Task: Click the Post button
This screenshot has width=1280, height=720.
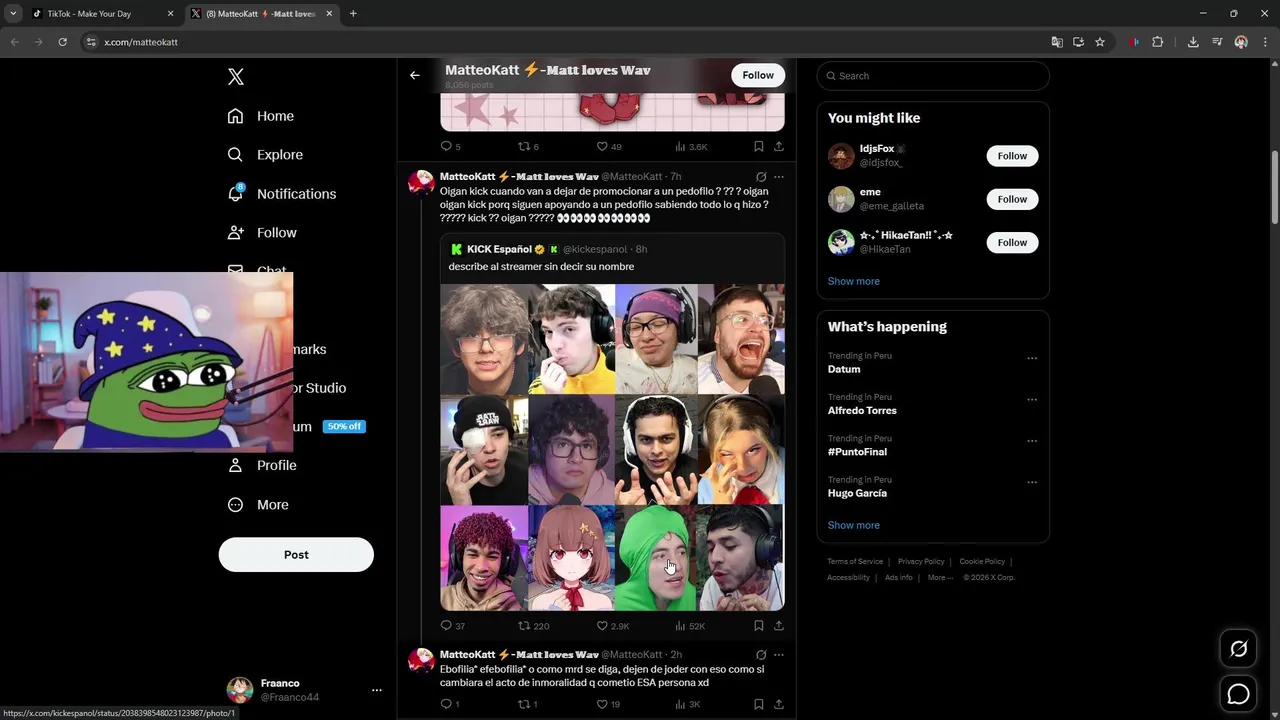Action: pyautogui.click(x=296, y=555)
